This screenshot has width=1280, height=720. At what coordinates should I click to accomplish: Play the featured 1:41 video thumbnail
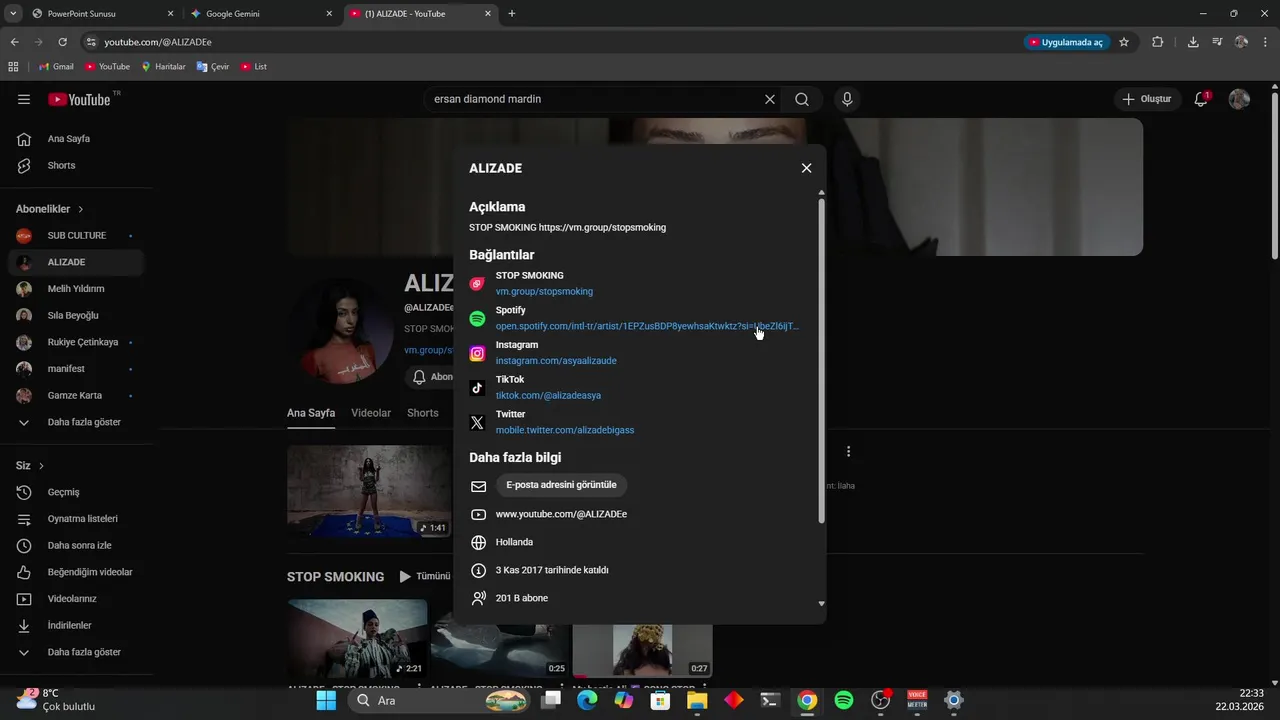(x=369, y=491)
